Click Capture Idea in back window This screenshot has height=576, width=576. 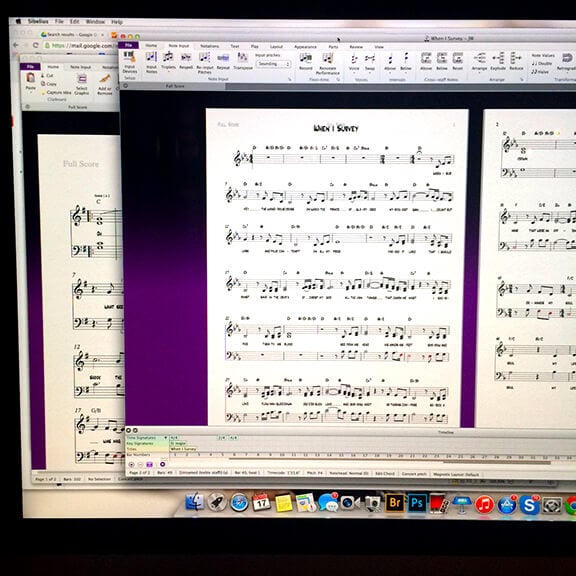pos(56,93)
